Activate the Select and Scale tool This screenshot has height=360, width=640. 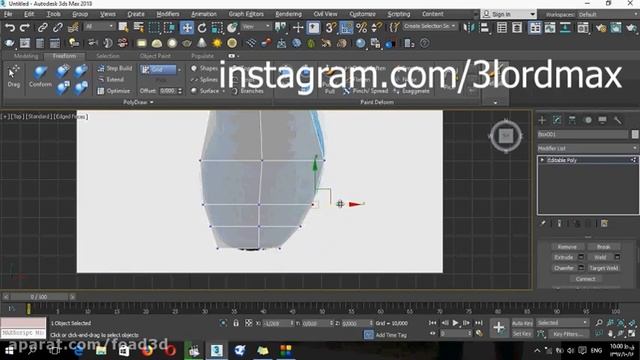click(217, 28)
